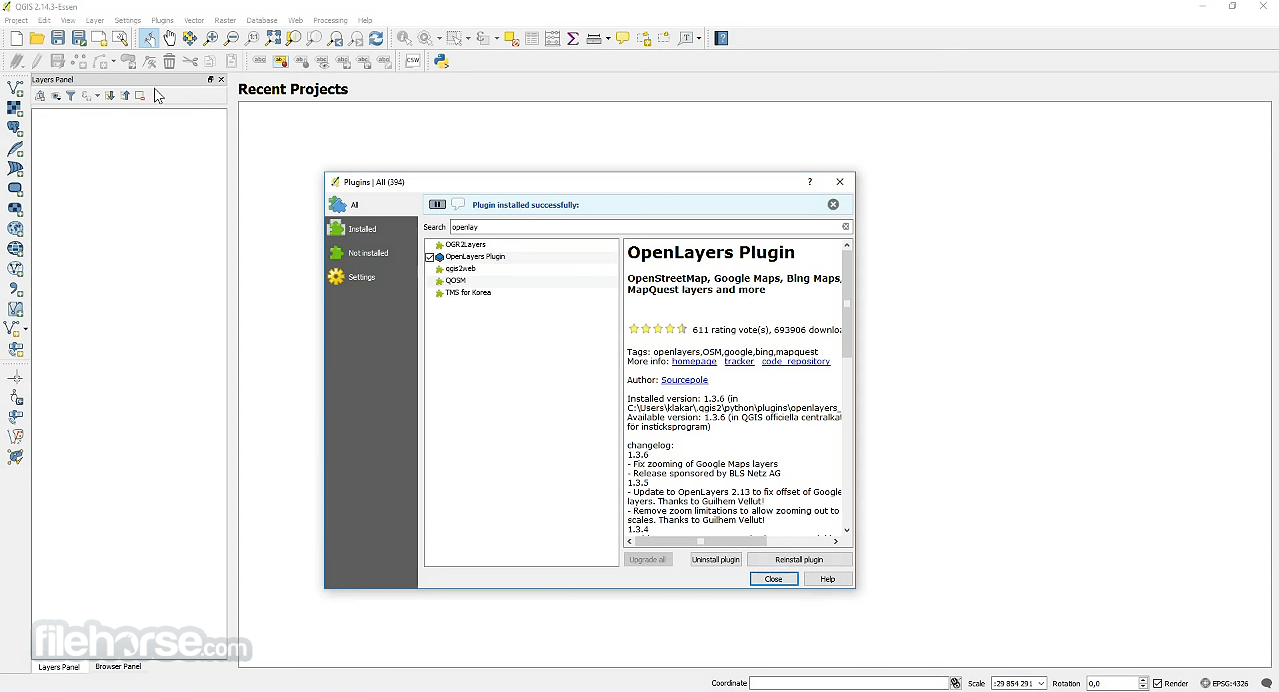This screenshot has width=1279, height=692.
Task: Click Add WMS/WMTS Layer globe icon
Action: tap(15, 229)
